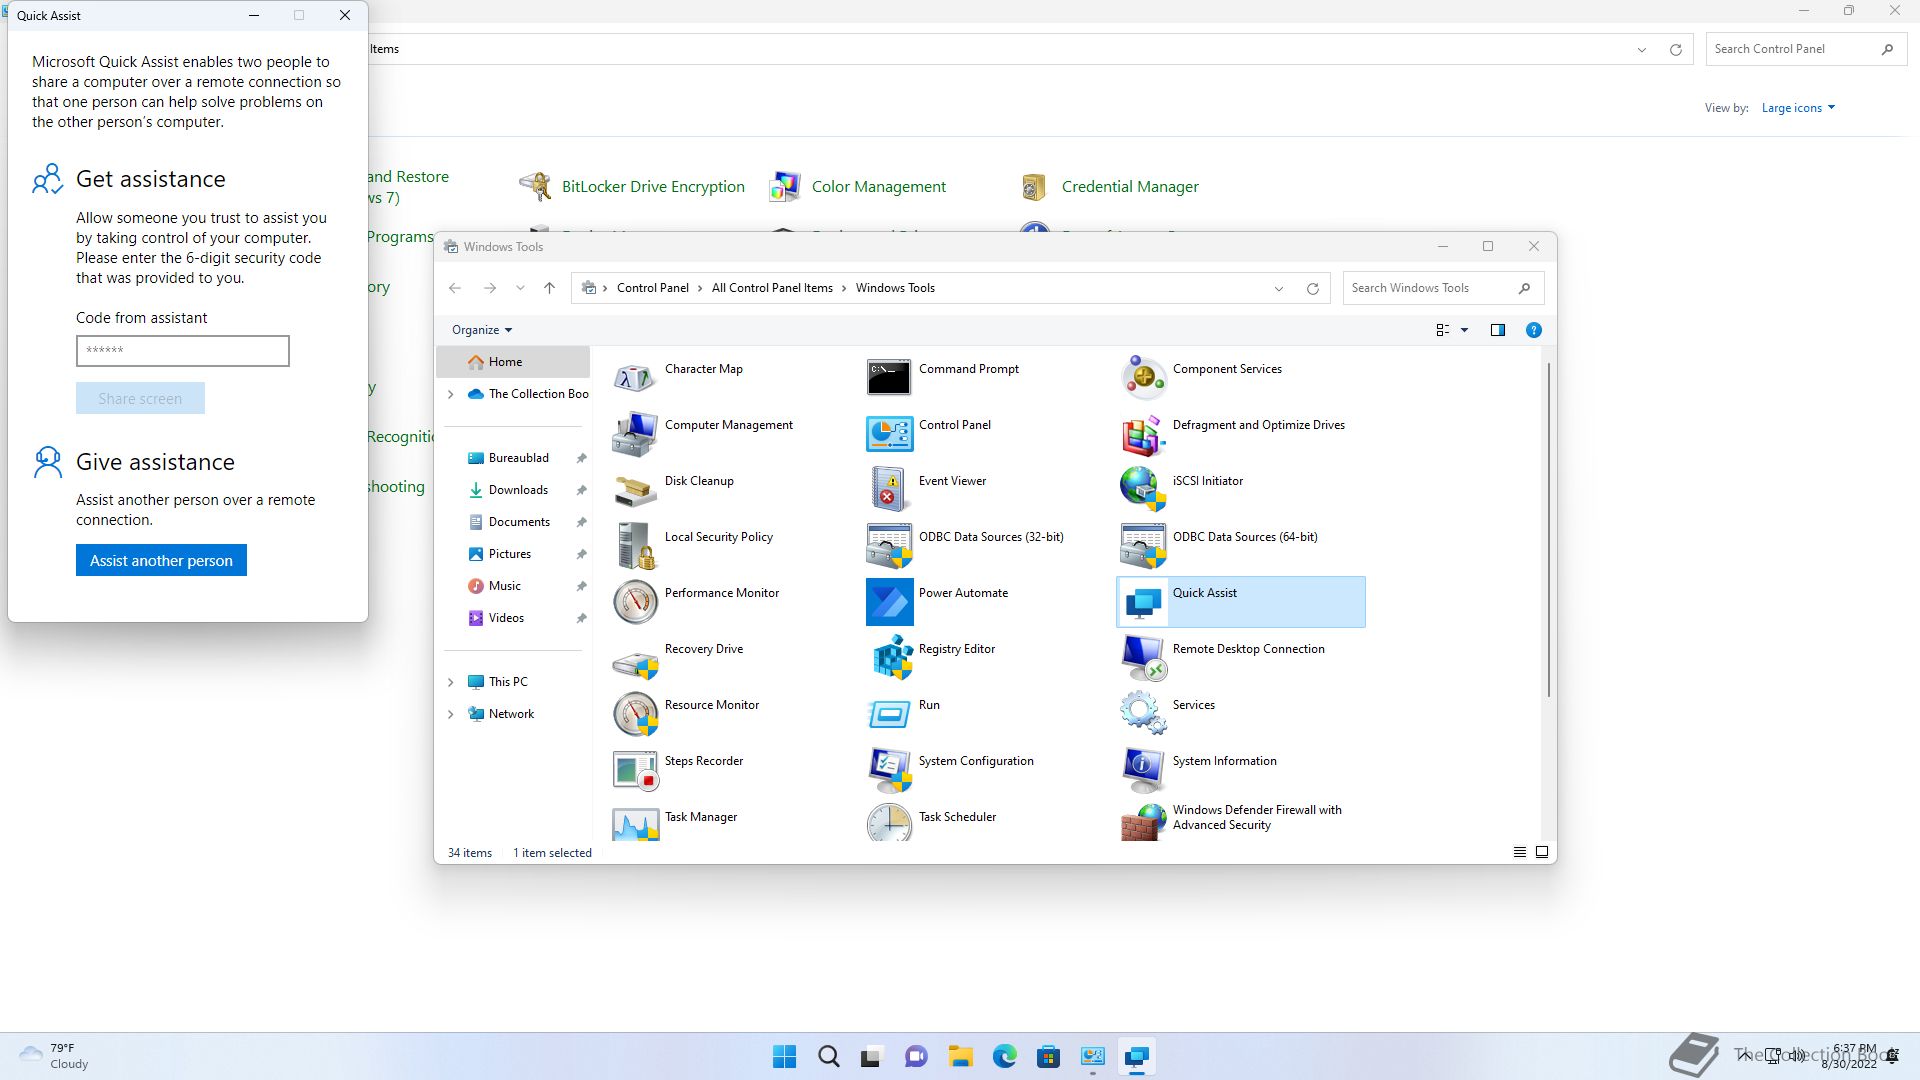
Task: Click the Search Windows Tools box
Action: pos(1443,288)
